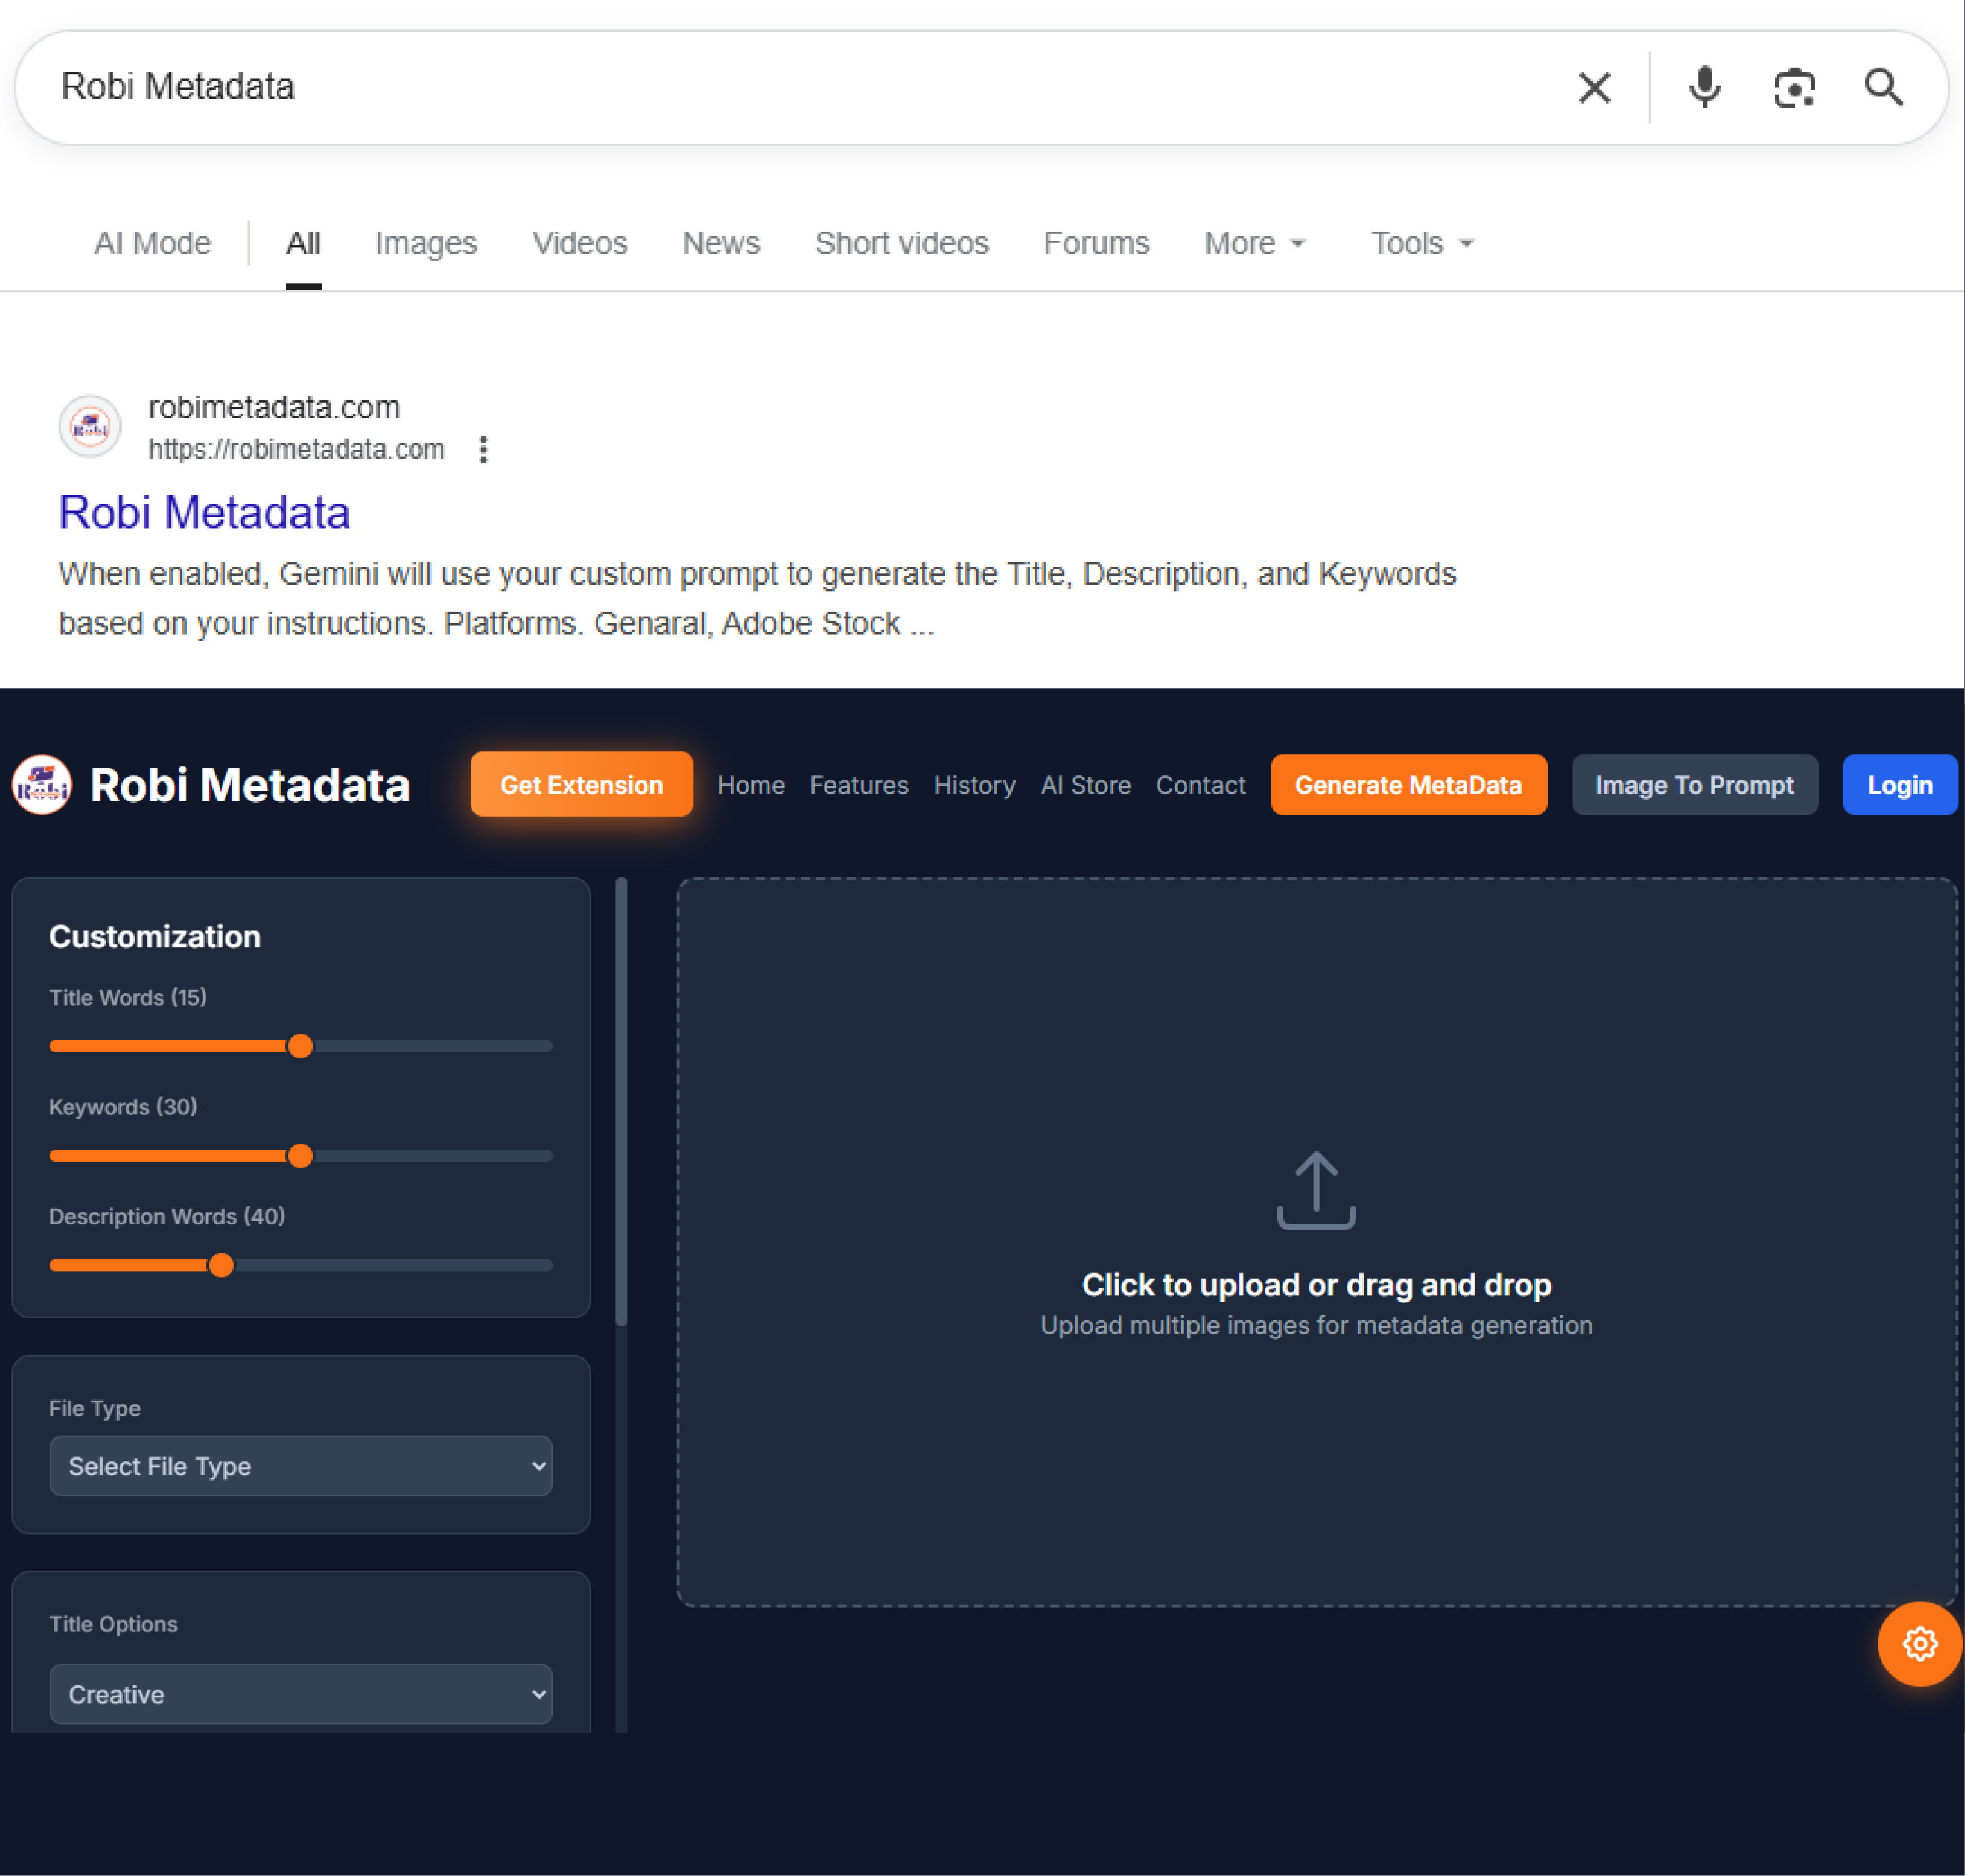Viewport: 1965px width, 1876px height.
Task: Open the Creative title options dropdown
Action: (x=301, y=1694)
